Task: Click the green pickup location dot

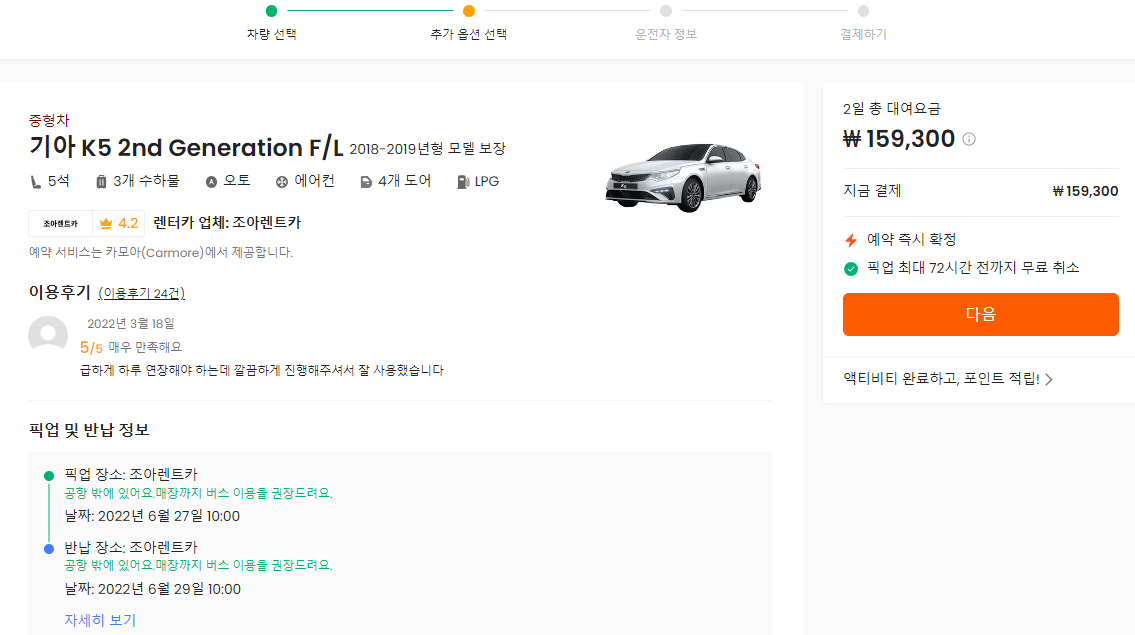Action: click(x=49, y=476)
